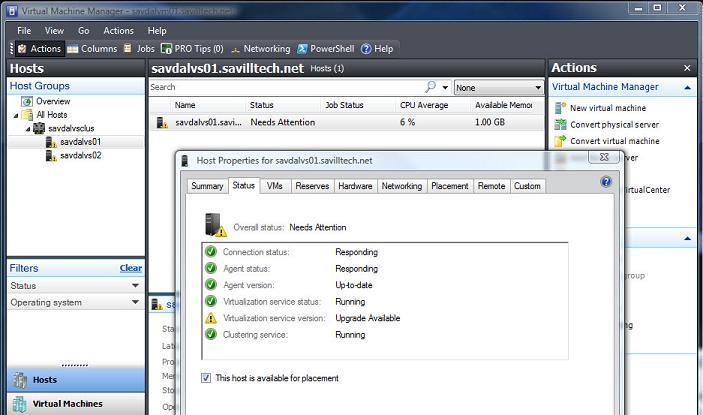
Task: Open the Summary tab in Host Properties
Action: 207,186
